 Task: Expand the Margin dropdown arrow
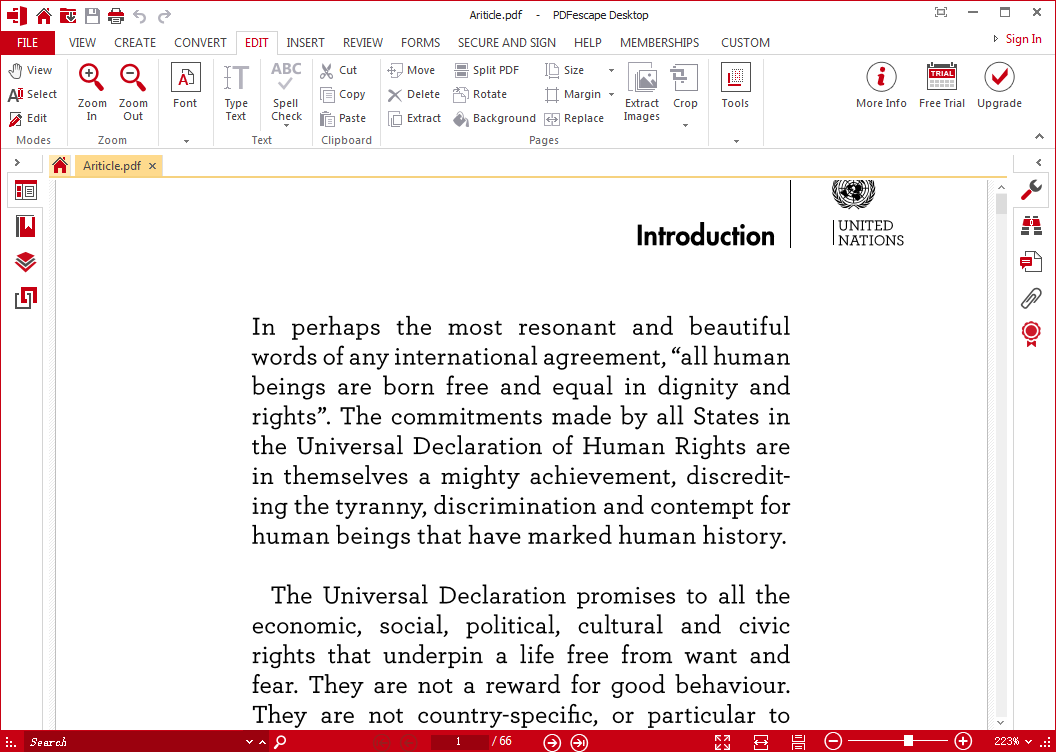click(611, 94)
